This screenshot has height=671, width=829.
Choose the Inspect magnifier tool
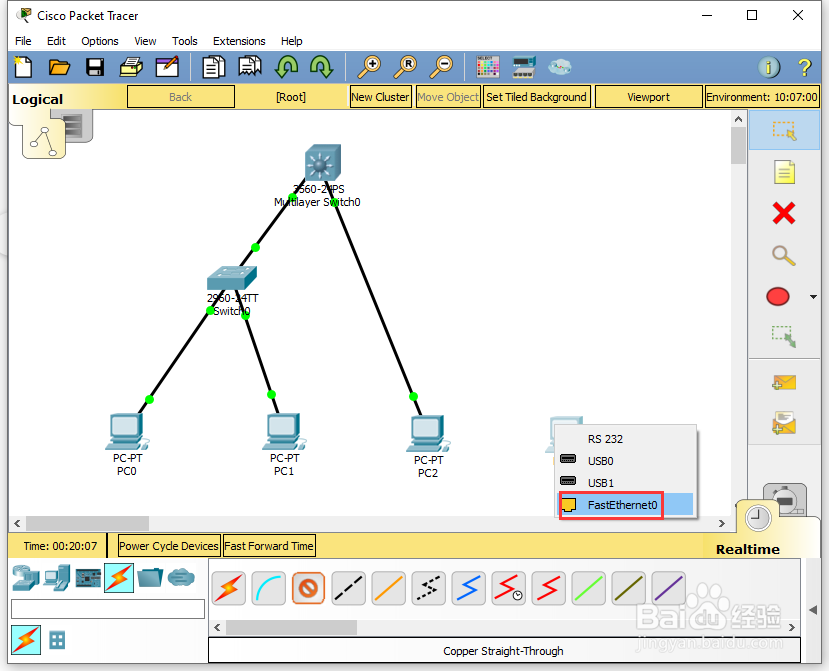(x=784, y=255)
